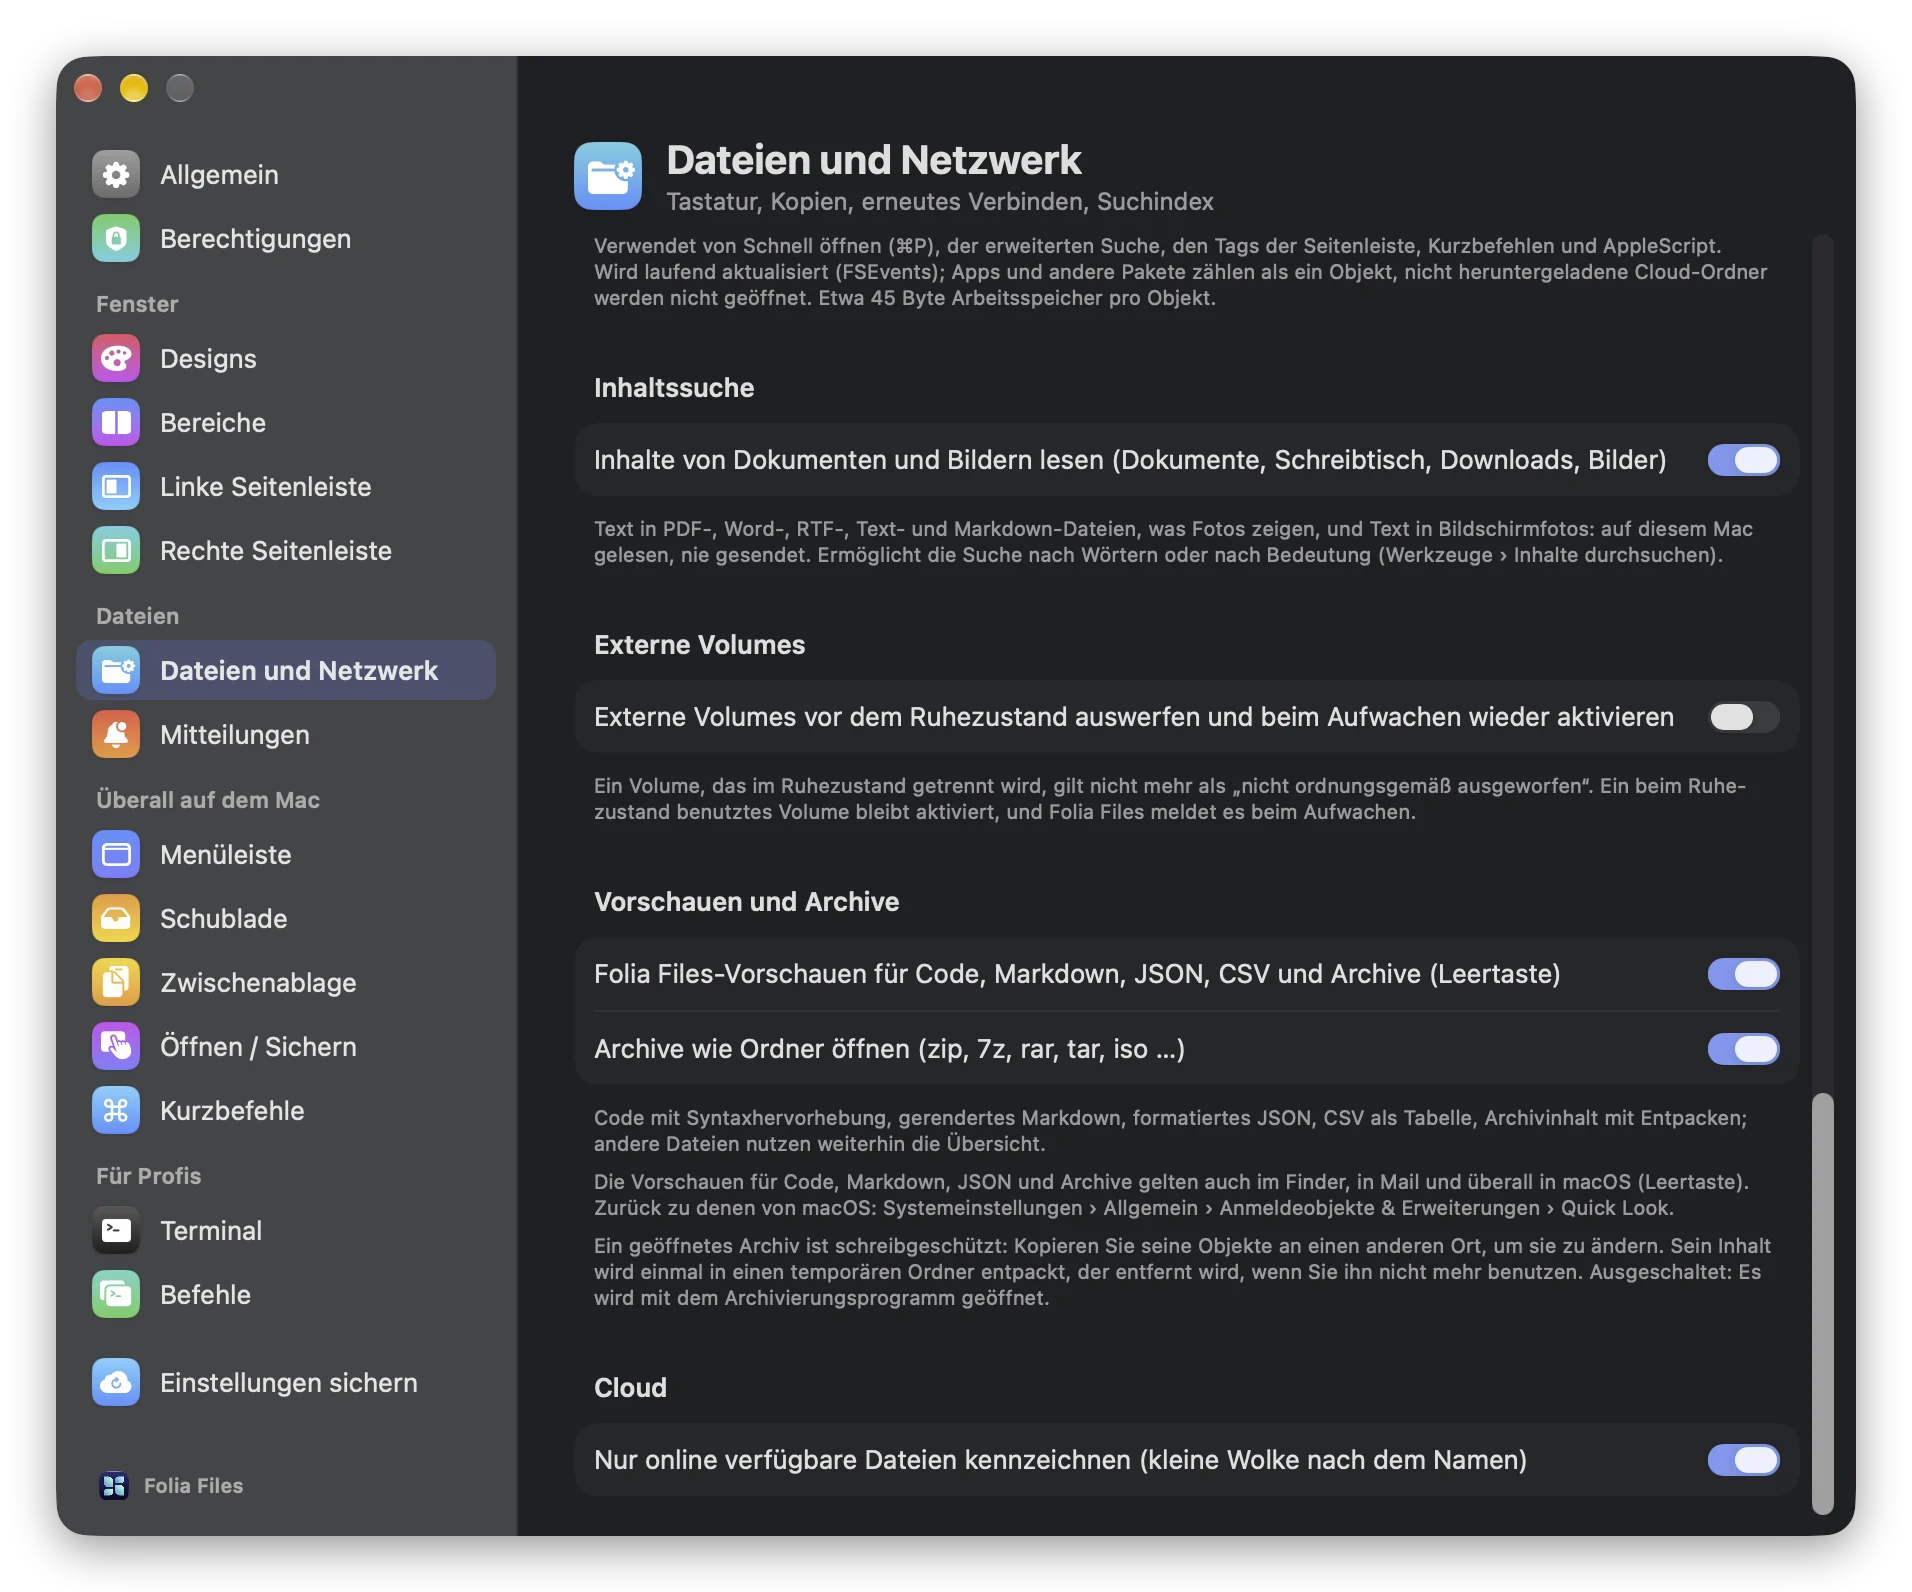This screenshot has height=1592, width=1912.
Task: Open the Zwischenablage label in sidebar
Action: pos(258,983)
